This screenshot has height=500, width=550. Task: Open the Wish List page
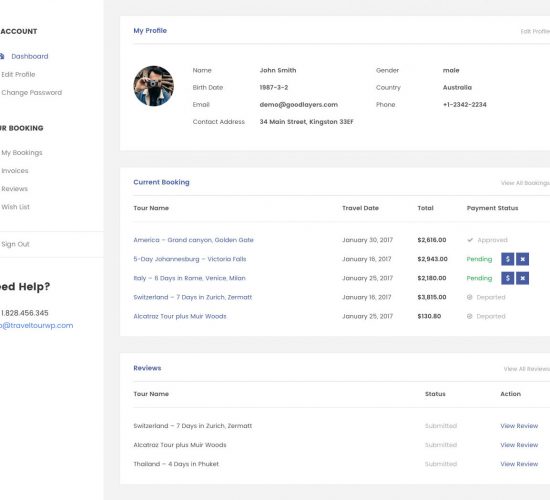(15, 207)
